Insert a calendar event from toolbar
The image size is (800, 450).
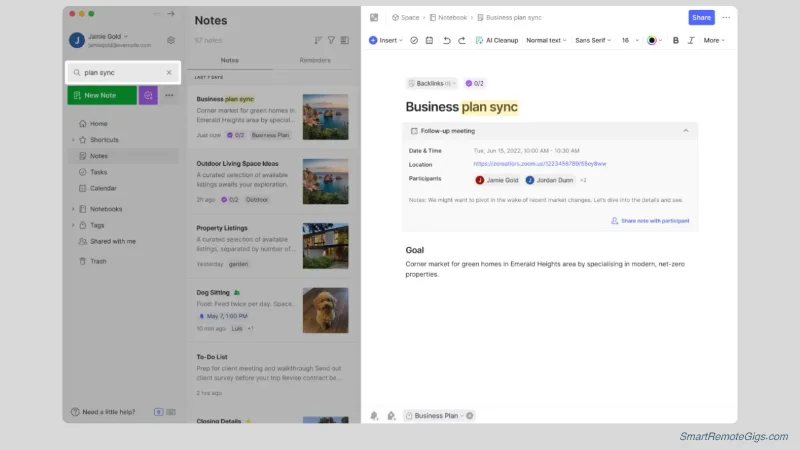point(429,40)
